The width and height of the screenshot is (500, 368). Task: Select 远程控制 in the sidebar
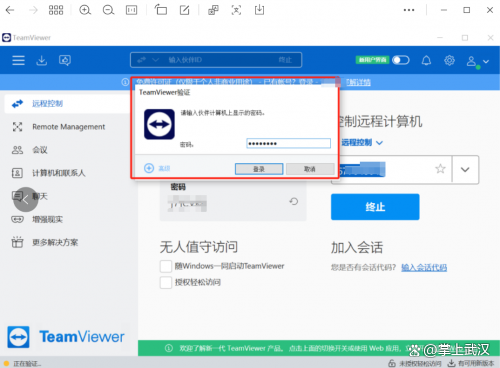click(67, 104)
